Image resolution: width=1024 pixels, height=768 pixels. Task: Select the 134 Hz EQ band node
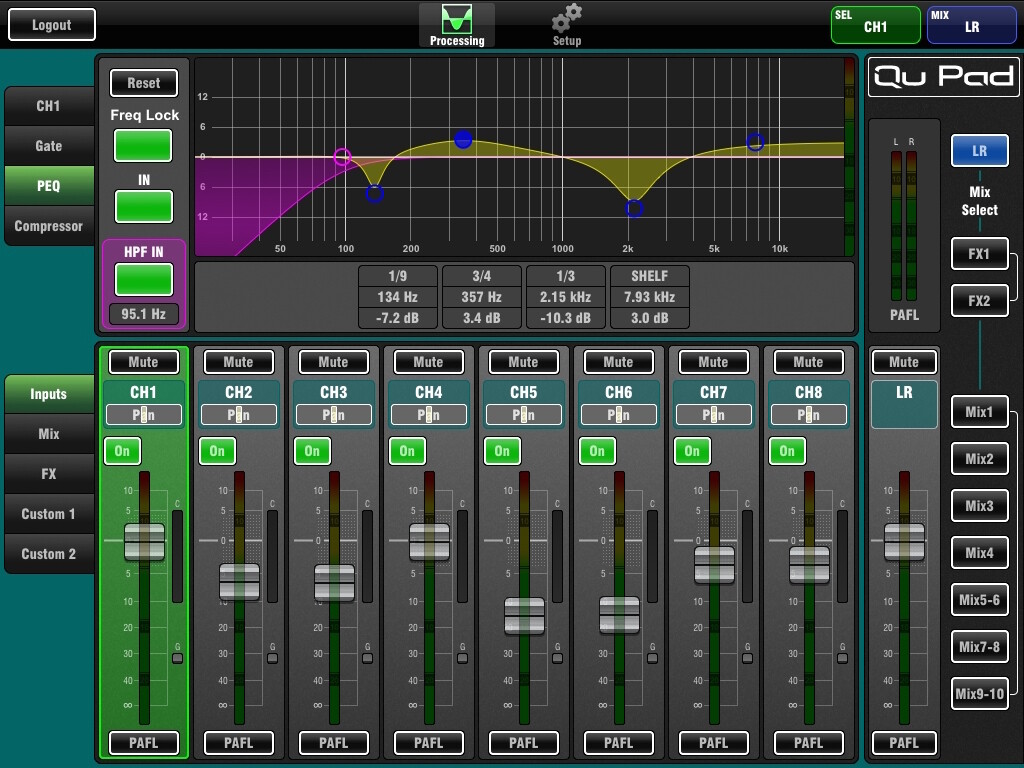point(374,194)
